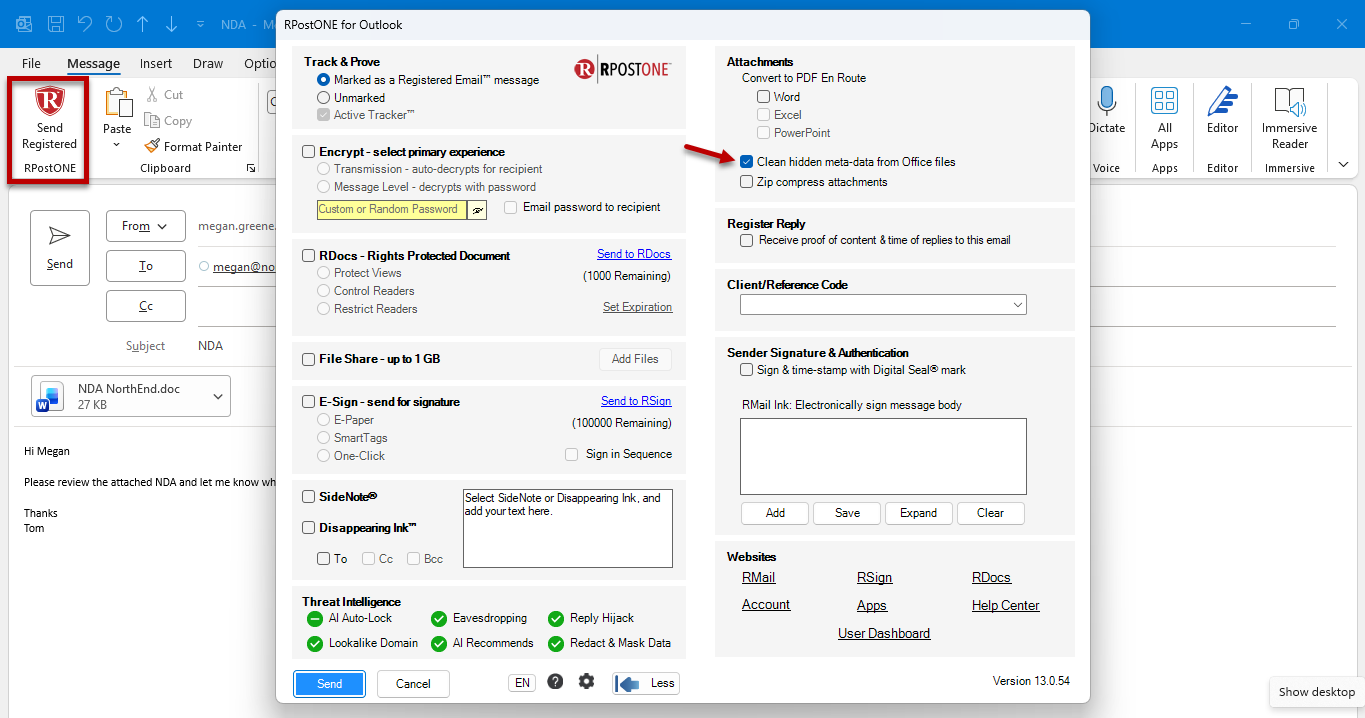The image size is (1365, 718).
Task: Collapse the ribbon with chevron at right
Action: (x=1343, y=165)
